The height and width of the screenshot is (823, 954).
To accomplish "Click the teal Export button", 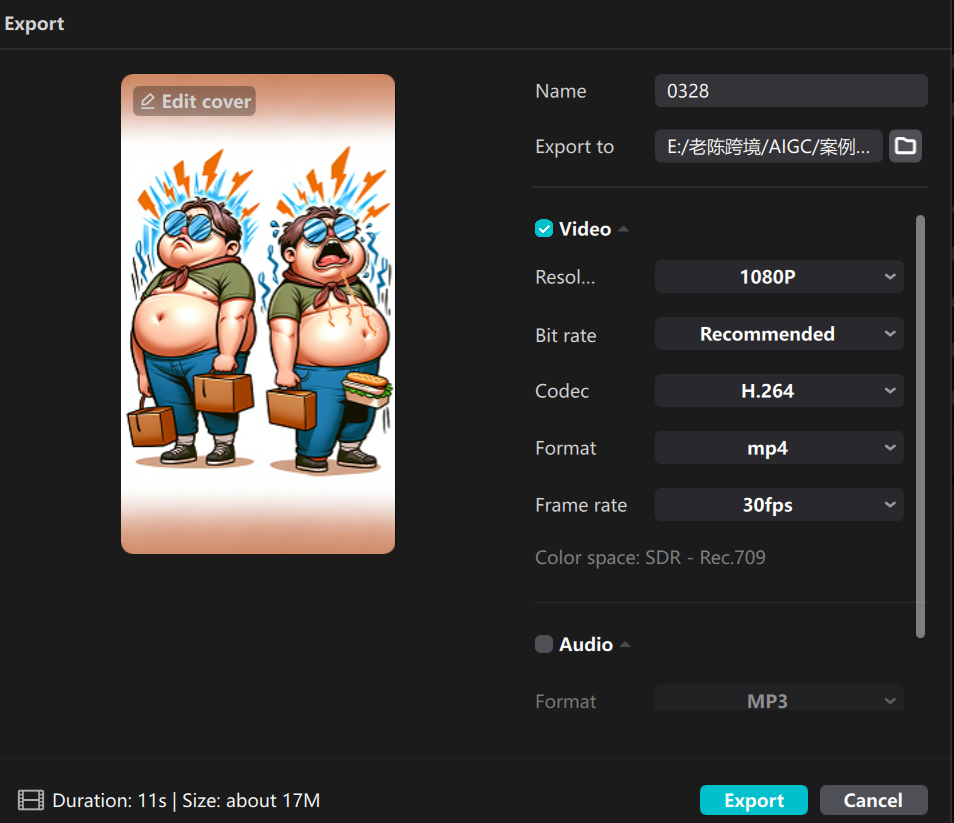I will click(x=753, y=800).
